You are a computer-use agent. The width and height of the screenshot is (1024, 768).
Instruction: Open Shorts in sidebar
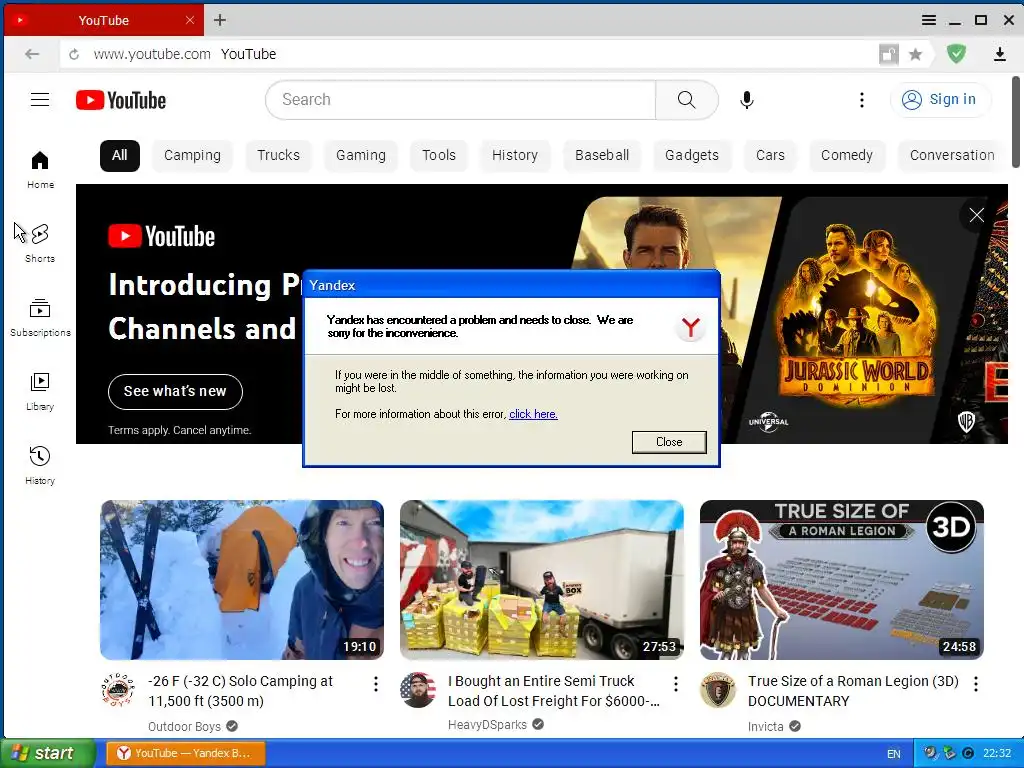coord(40,243)
